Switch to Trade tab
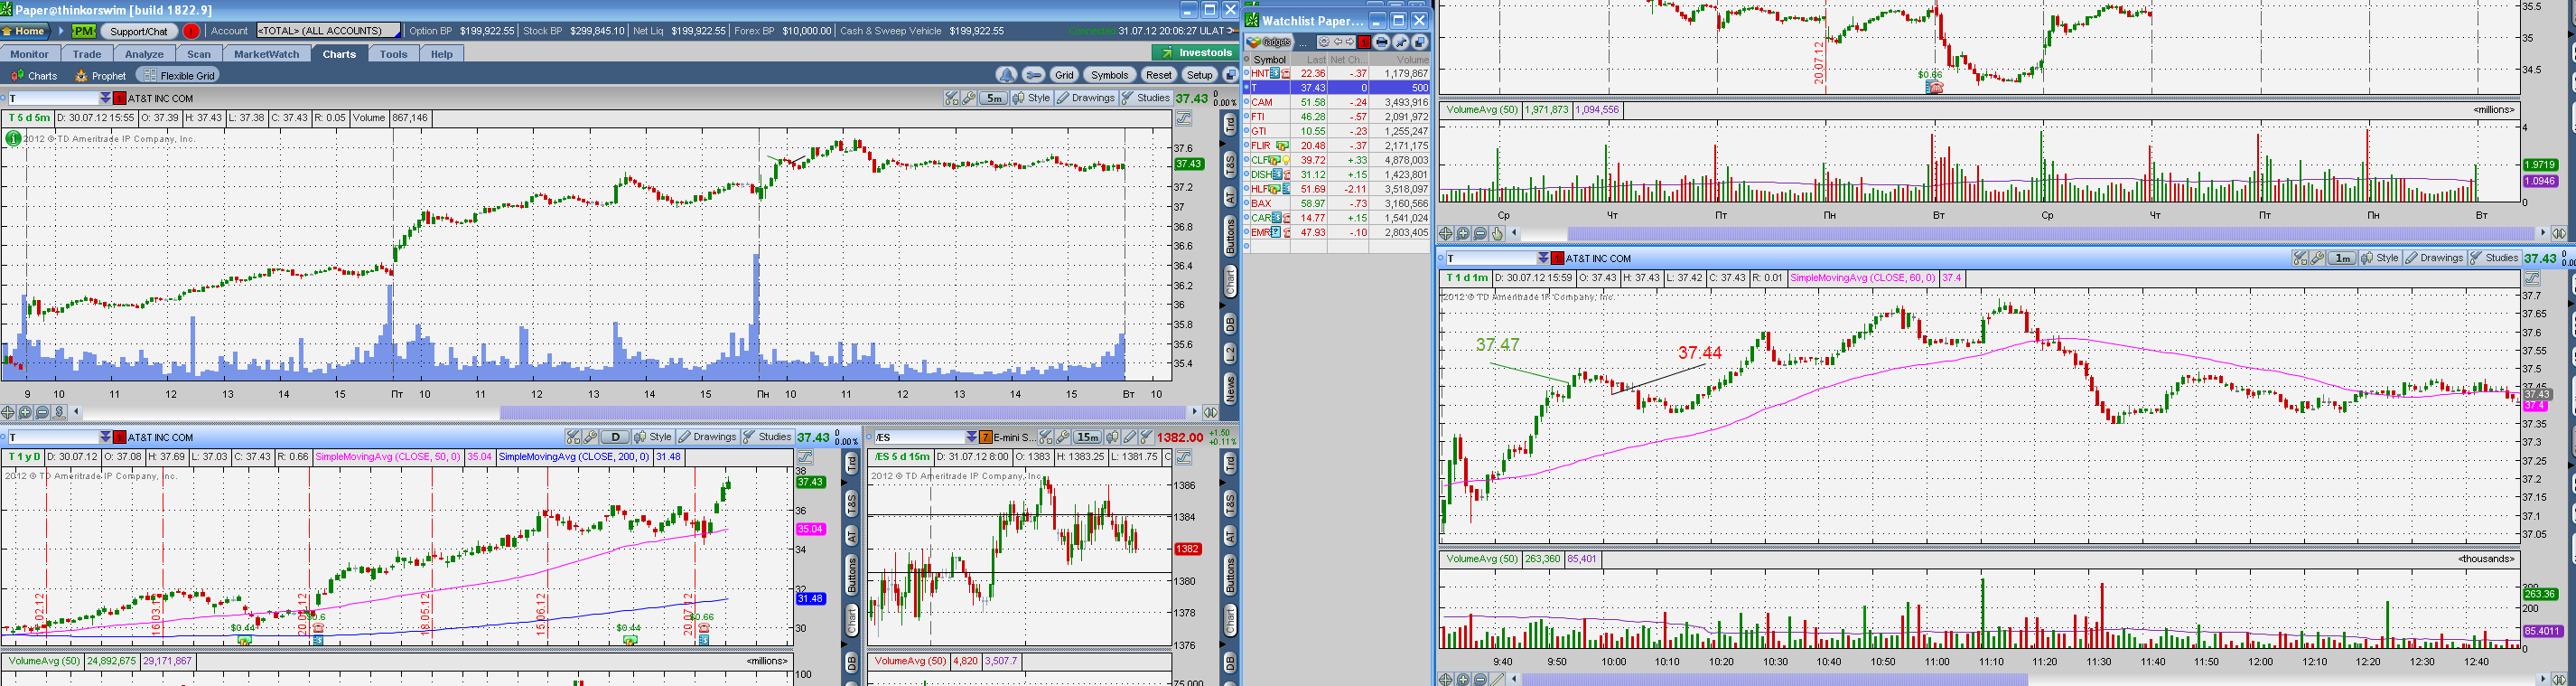Image resolution: width=2576 pixels, height=686 pixels. click(x=87, y=54)
